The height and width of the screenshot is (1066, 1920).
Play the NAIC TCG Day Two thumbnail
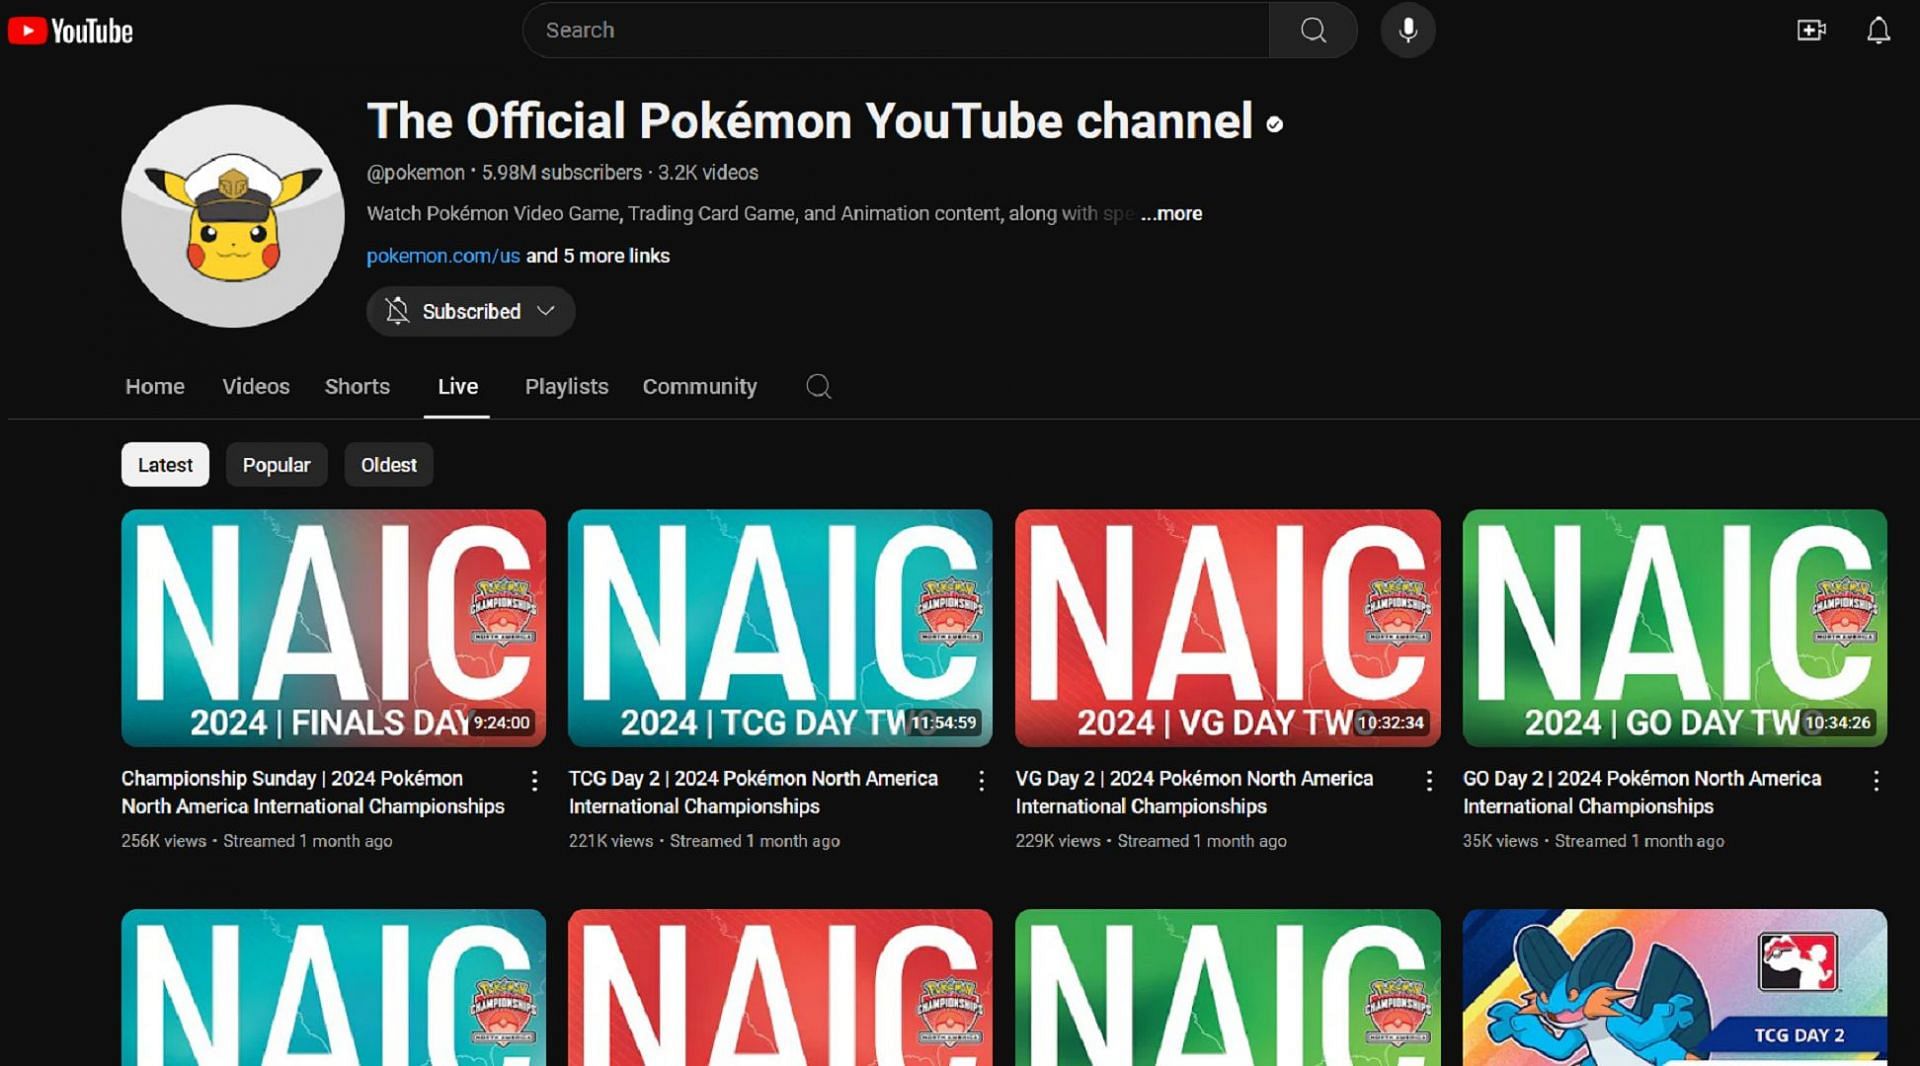click(x=780, y=628)
